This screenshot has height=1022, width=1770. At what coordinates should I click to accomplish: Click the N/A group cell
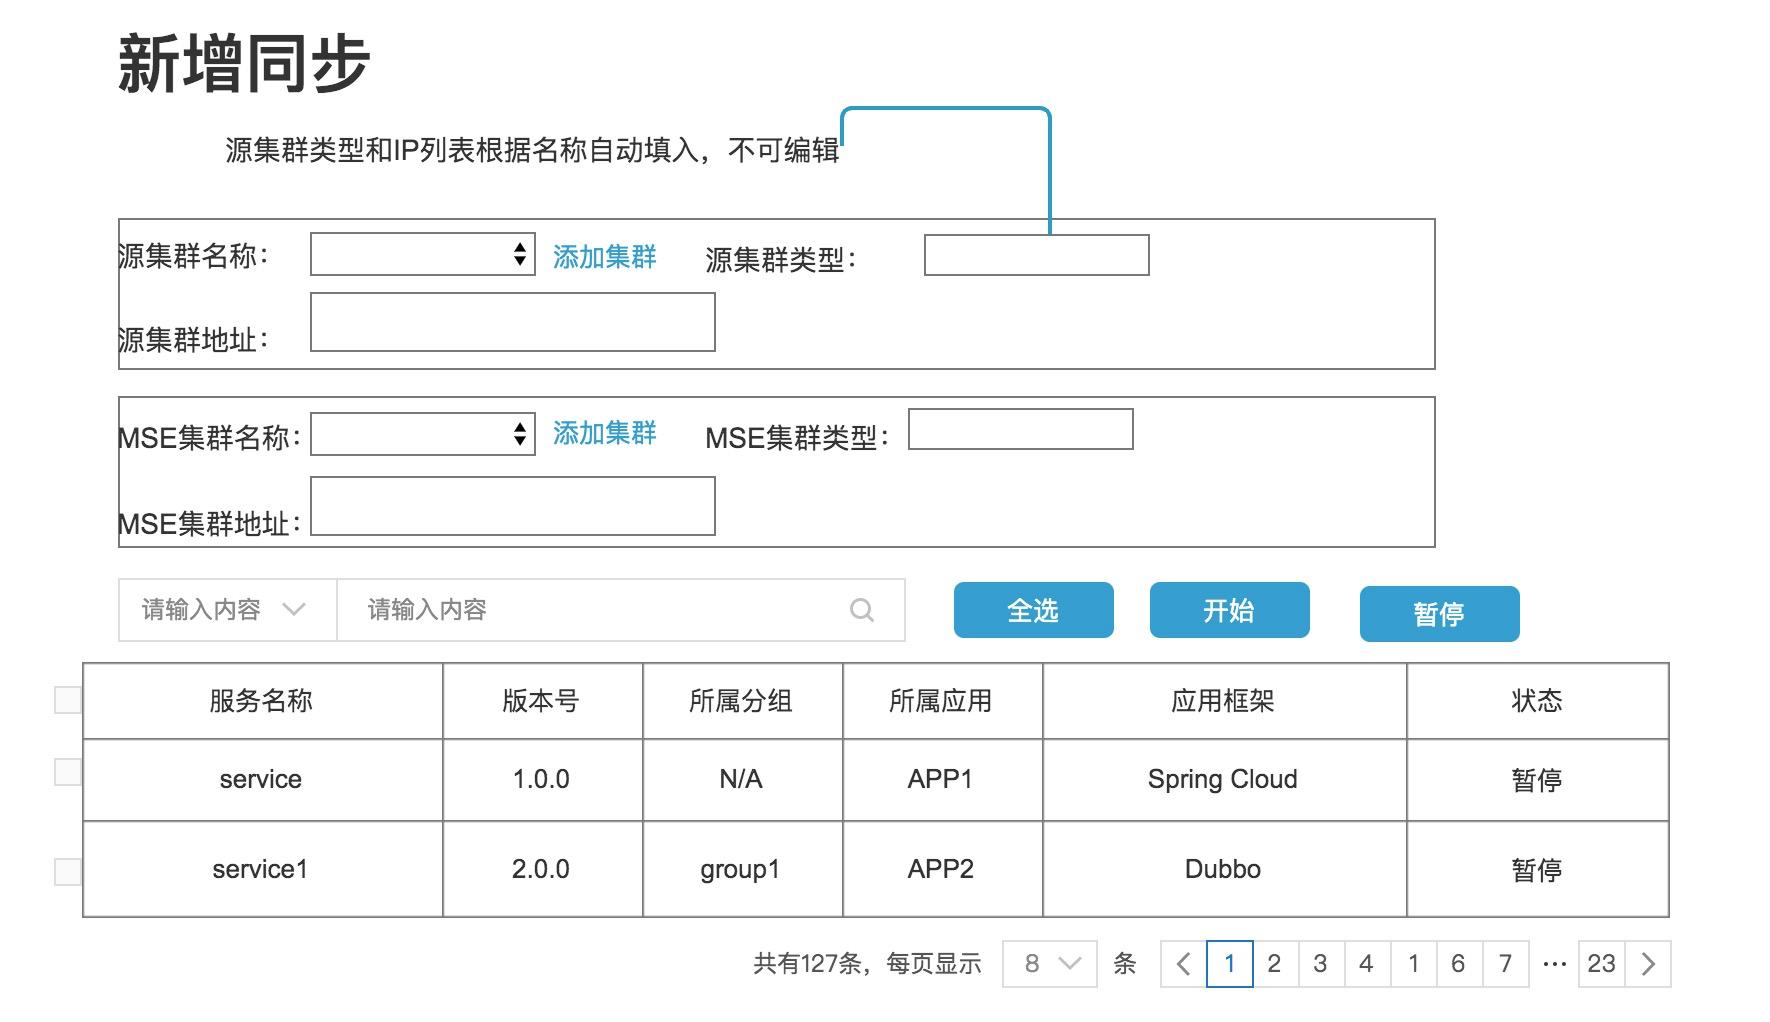[x=742, y=780]
